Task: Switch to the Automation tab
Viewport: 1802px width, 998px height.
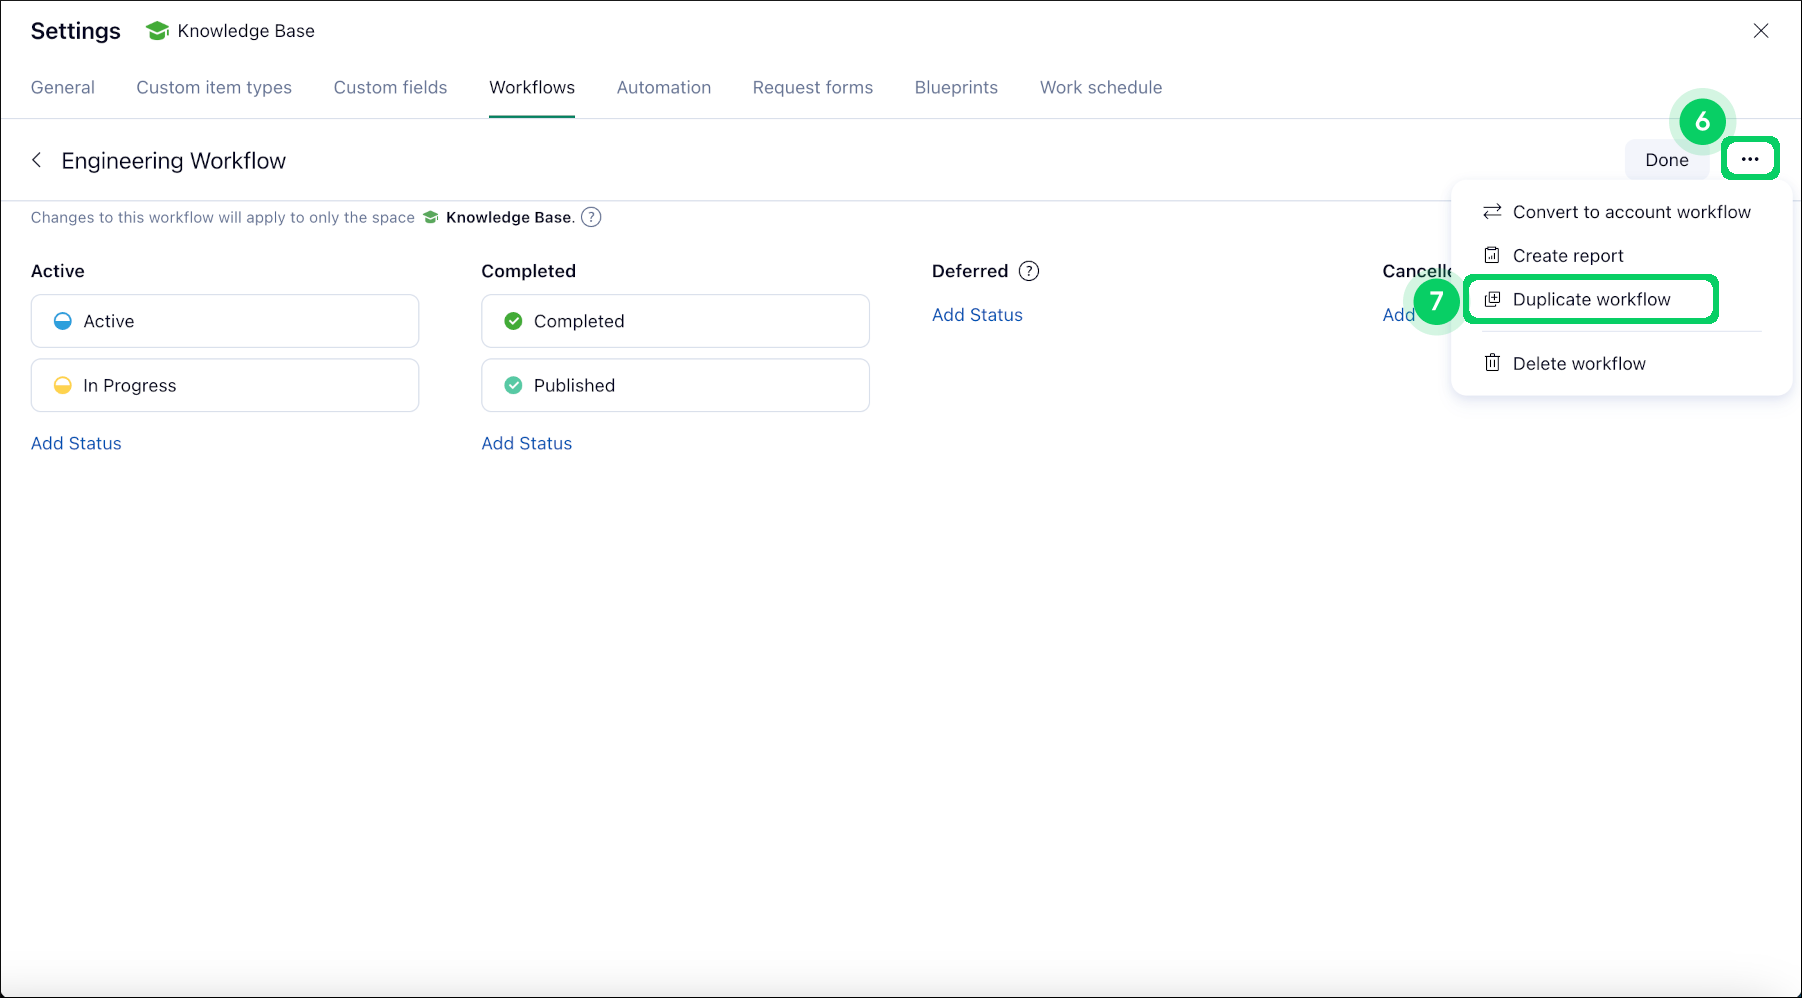Action: click(663, 87)
